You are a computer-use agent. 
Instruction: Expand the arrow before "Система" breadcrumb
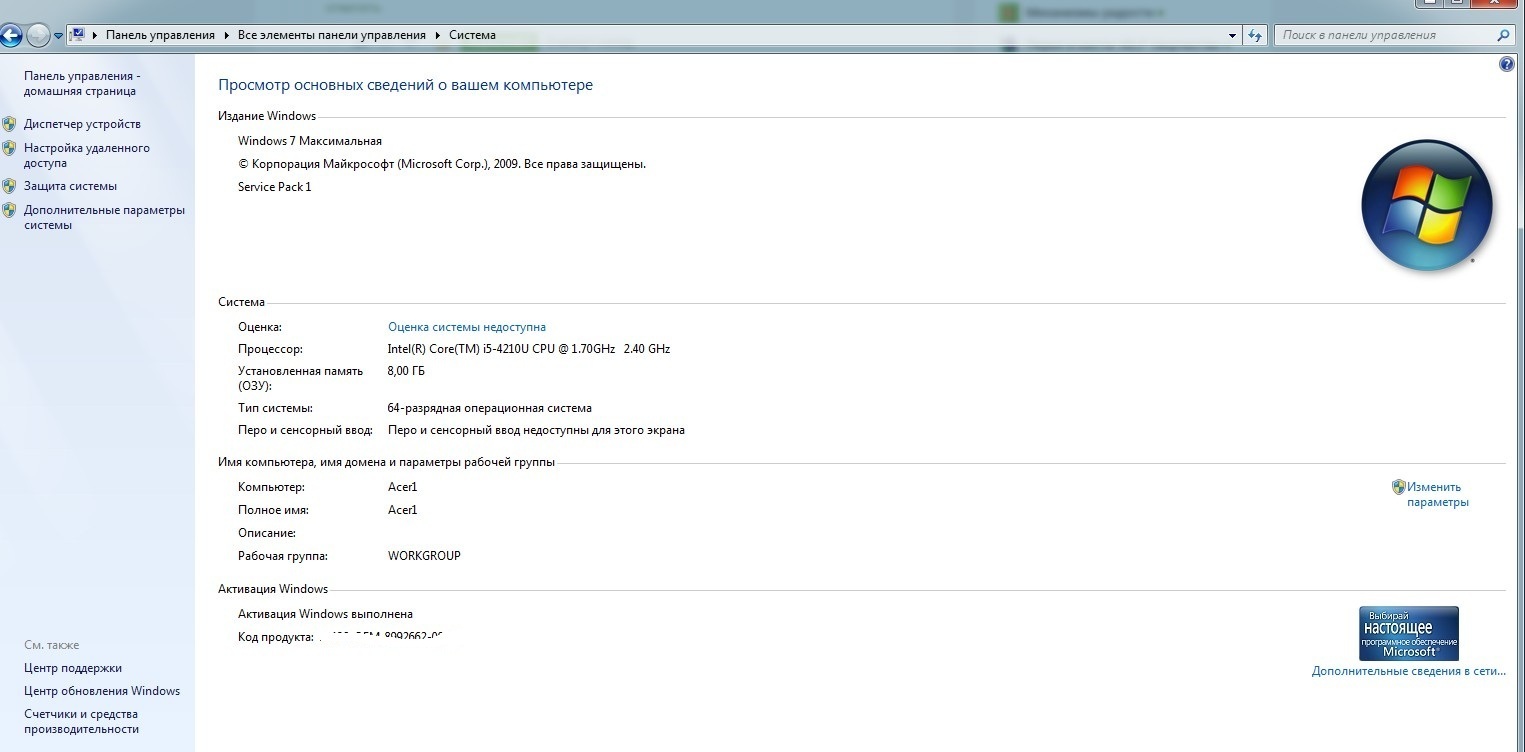[x=438, y=35]
